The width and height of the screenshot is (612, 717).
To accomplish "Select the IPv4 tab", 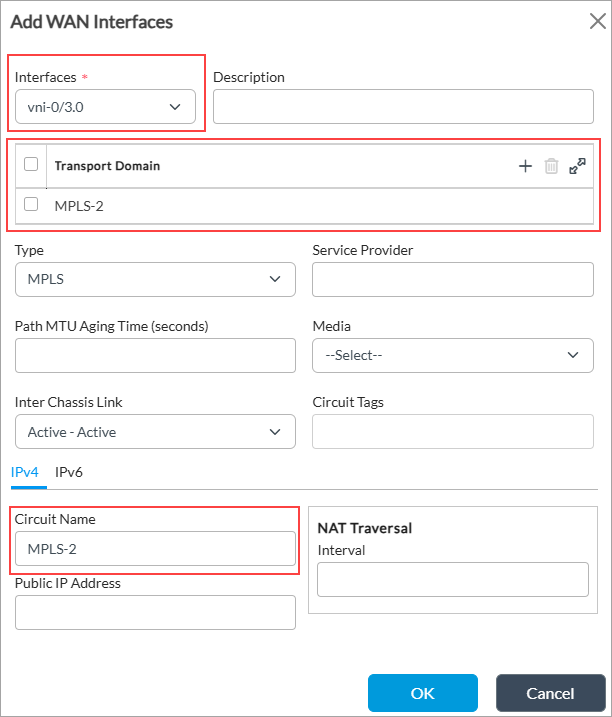I will (x=24, y=471).
